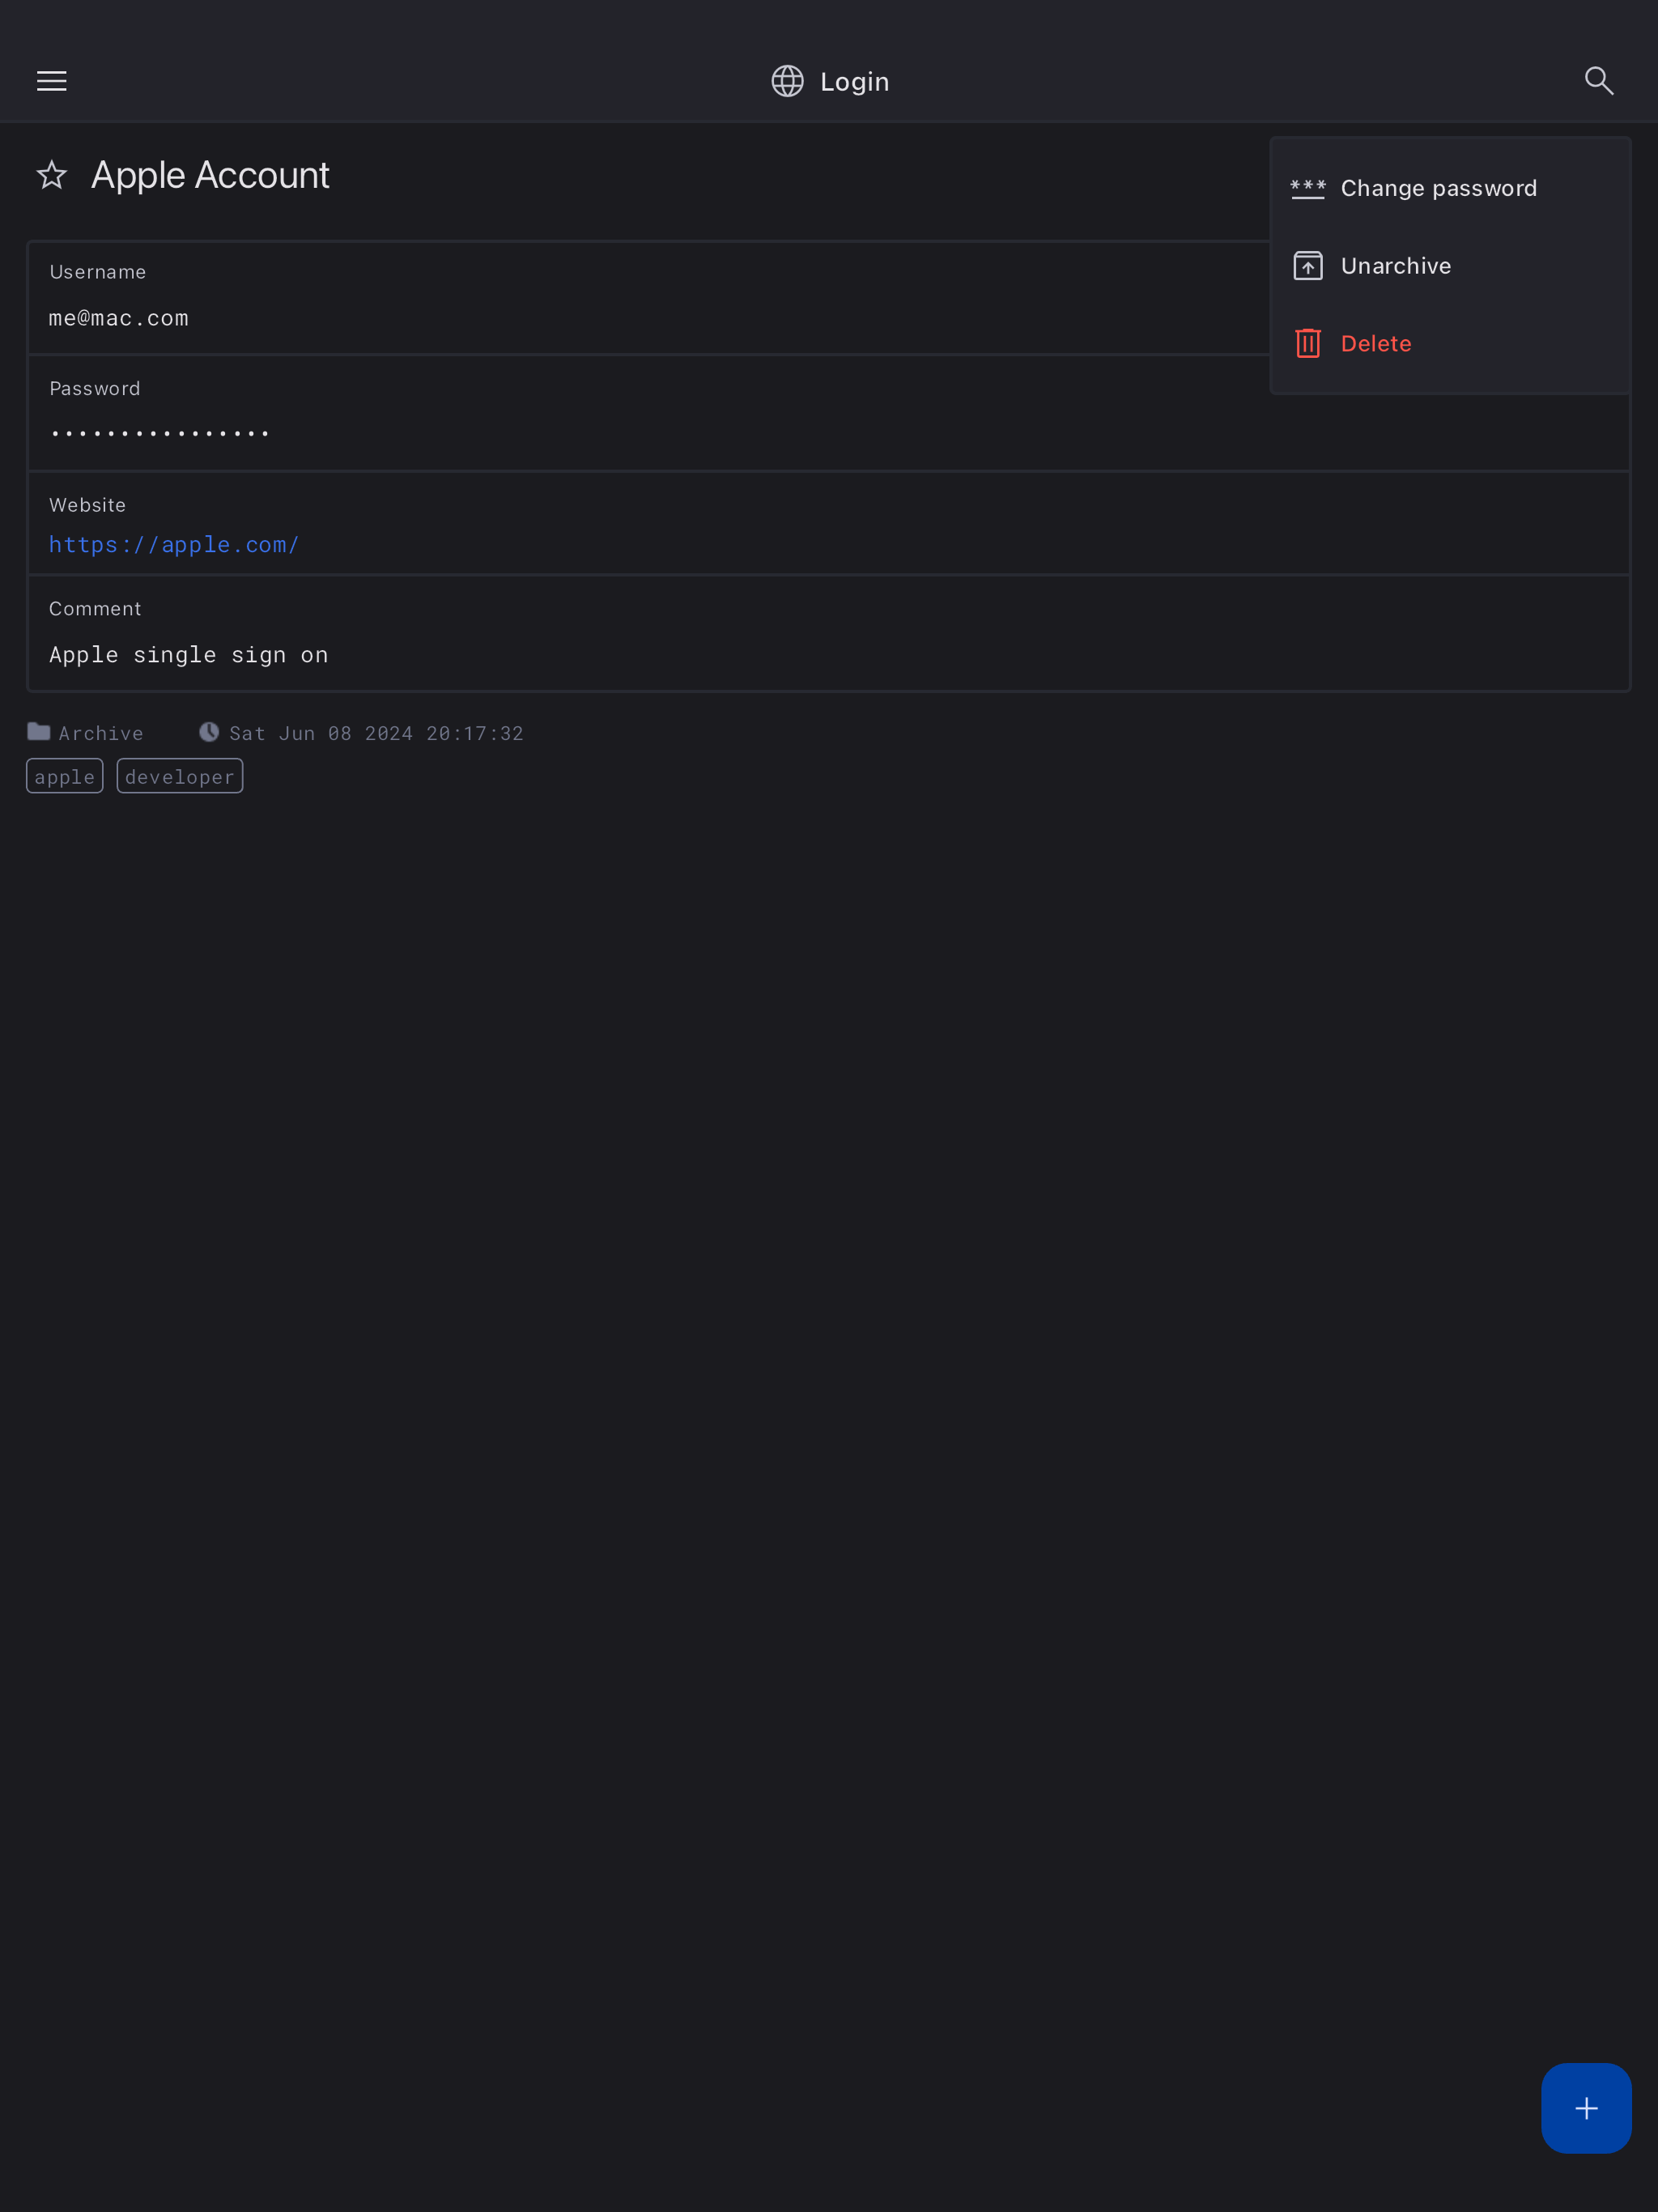
Task: Click the Unarchive box arrow icon
Action: [1307, 266]
